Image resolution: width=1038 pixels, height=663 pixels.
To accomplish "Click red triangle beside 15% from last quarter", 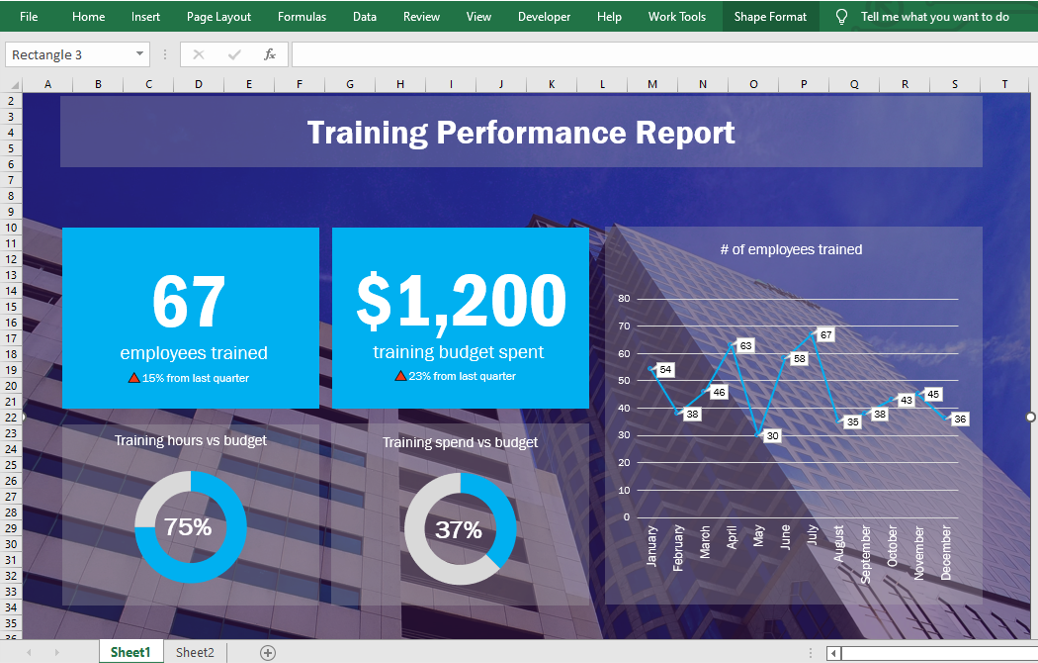I will [x=134, y=378].
